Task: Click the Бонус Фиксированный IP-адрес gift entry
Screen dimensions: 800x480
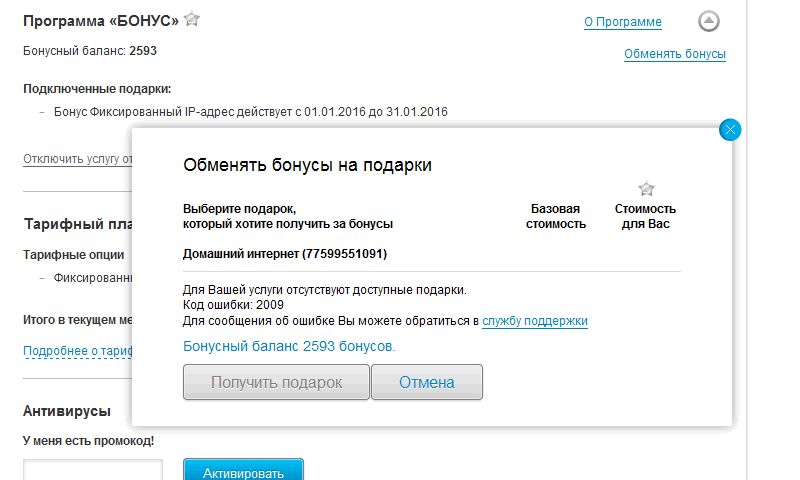Action: point(250,111)
